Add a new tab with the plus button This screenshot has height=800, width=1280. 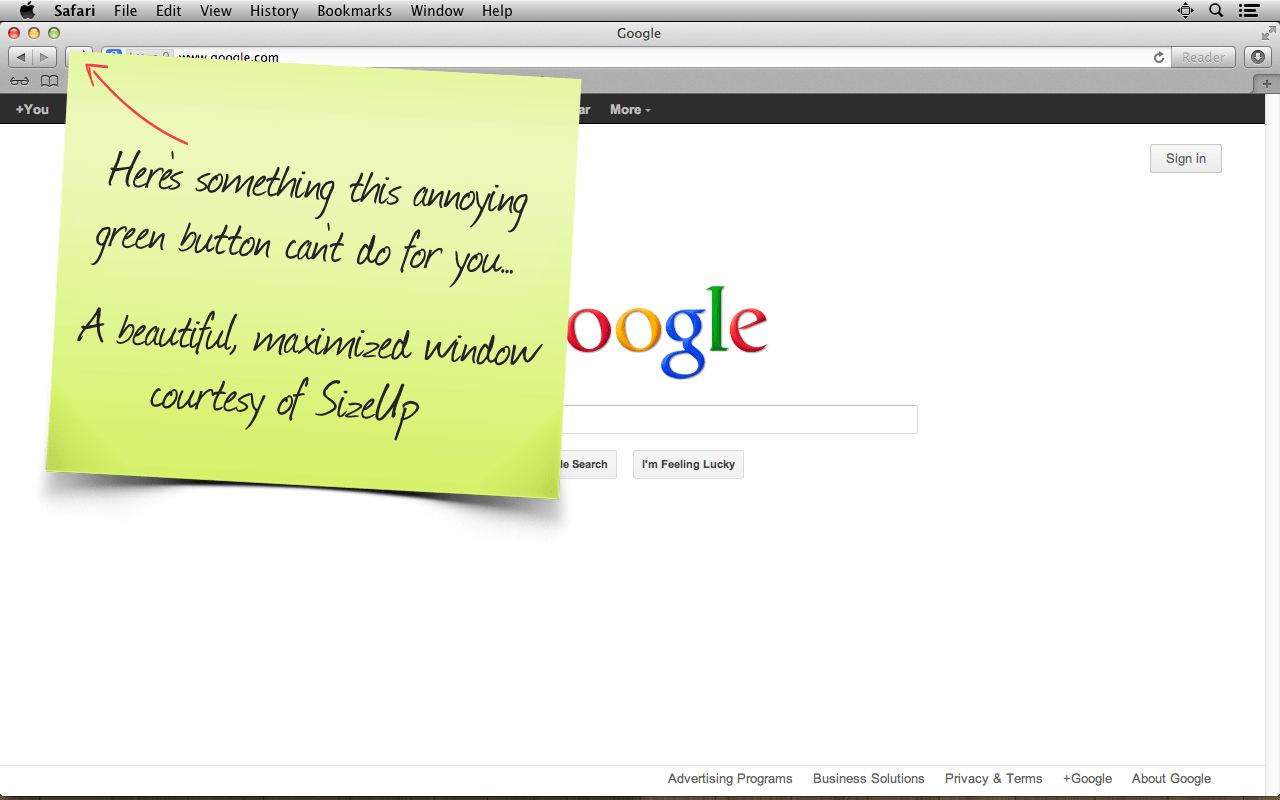(1267, 83)
